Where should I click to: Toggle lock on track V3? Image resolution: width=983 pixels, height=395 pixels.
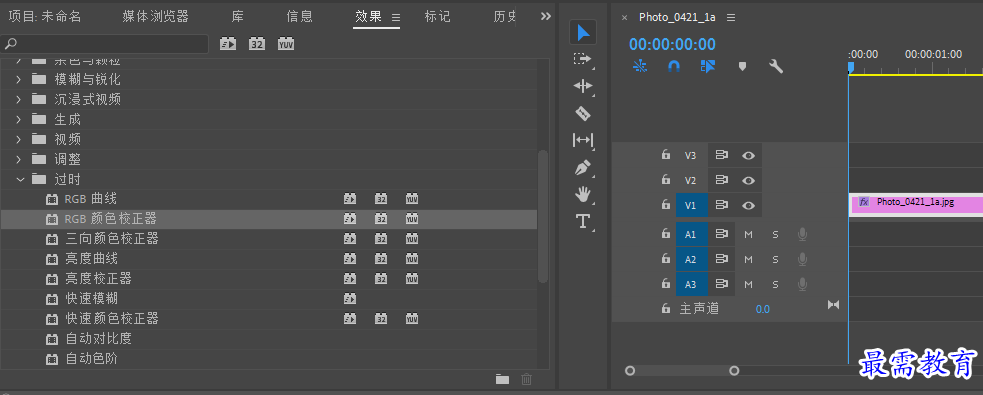666,155
